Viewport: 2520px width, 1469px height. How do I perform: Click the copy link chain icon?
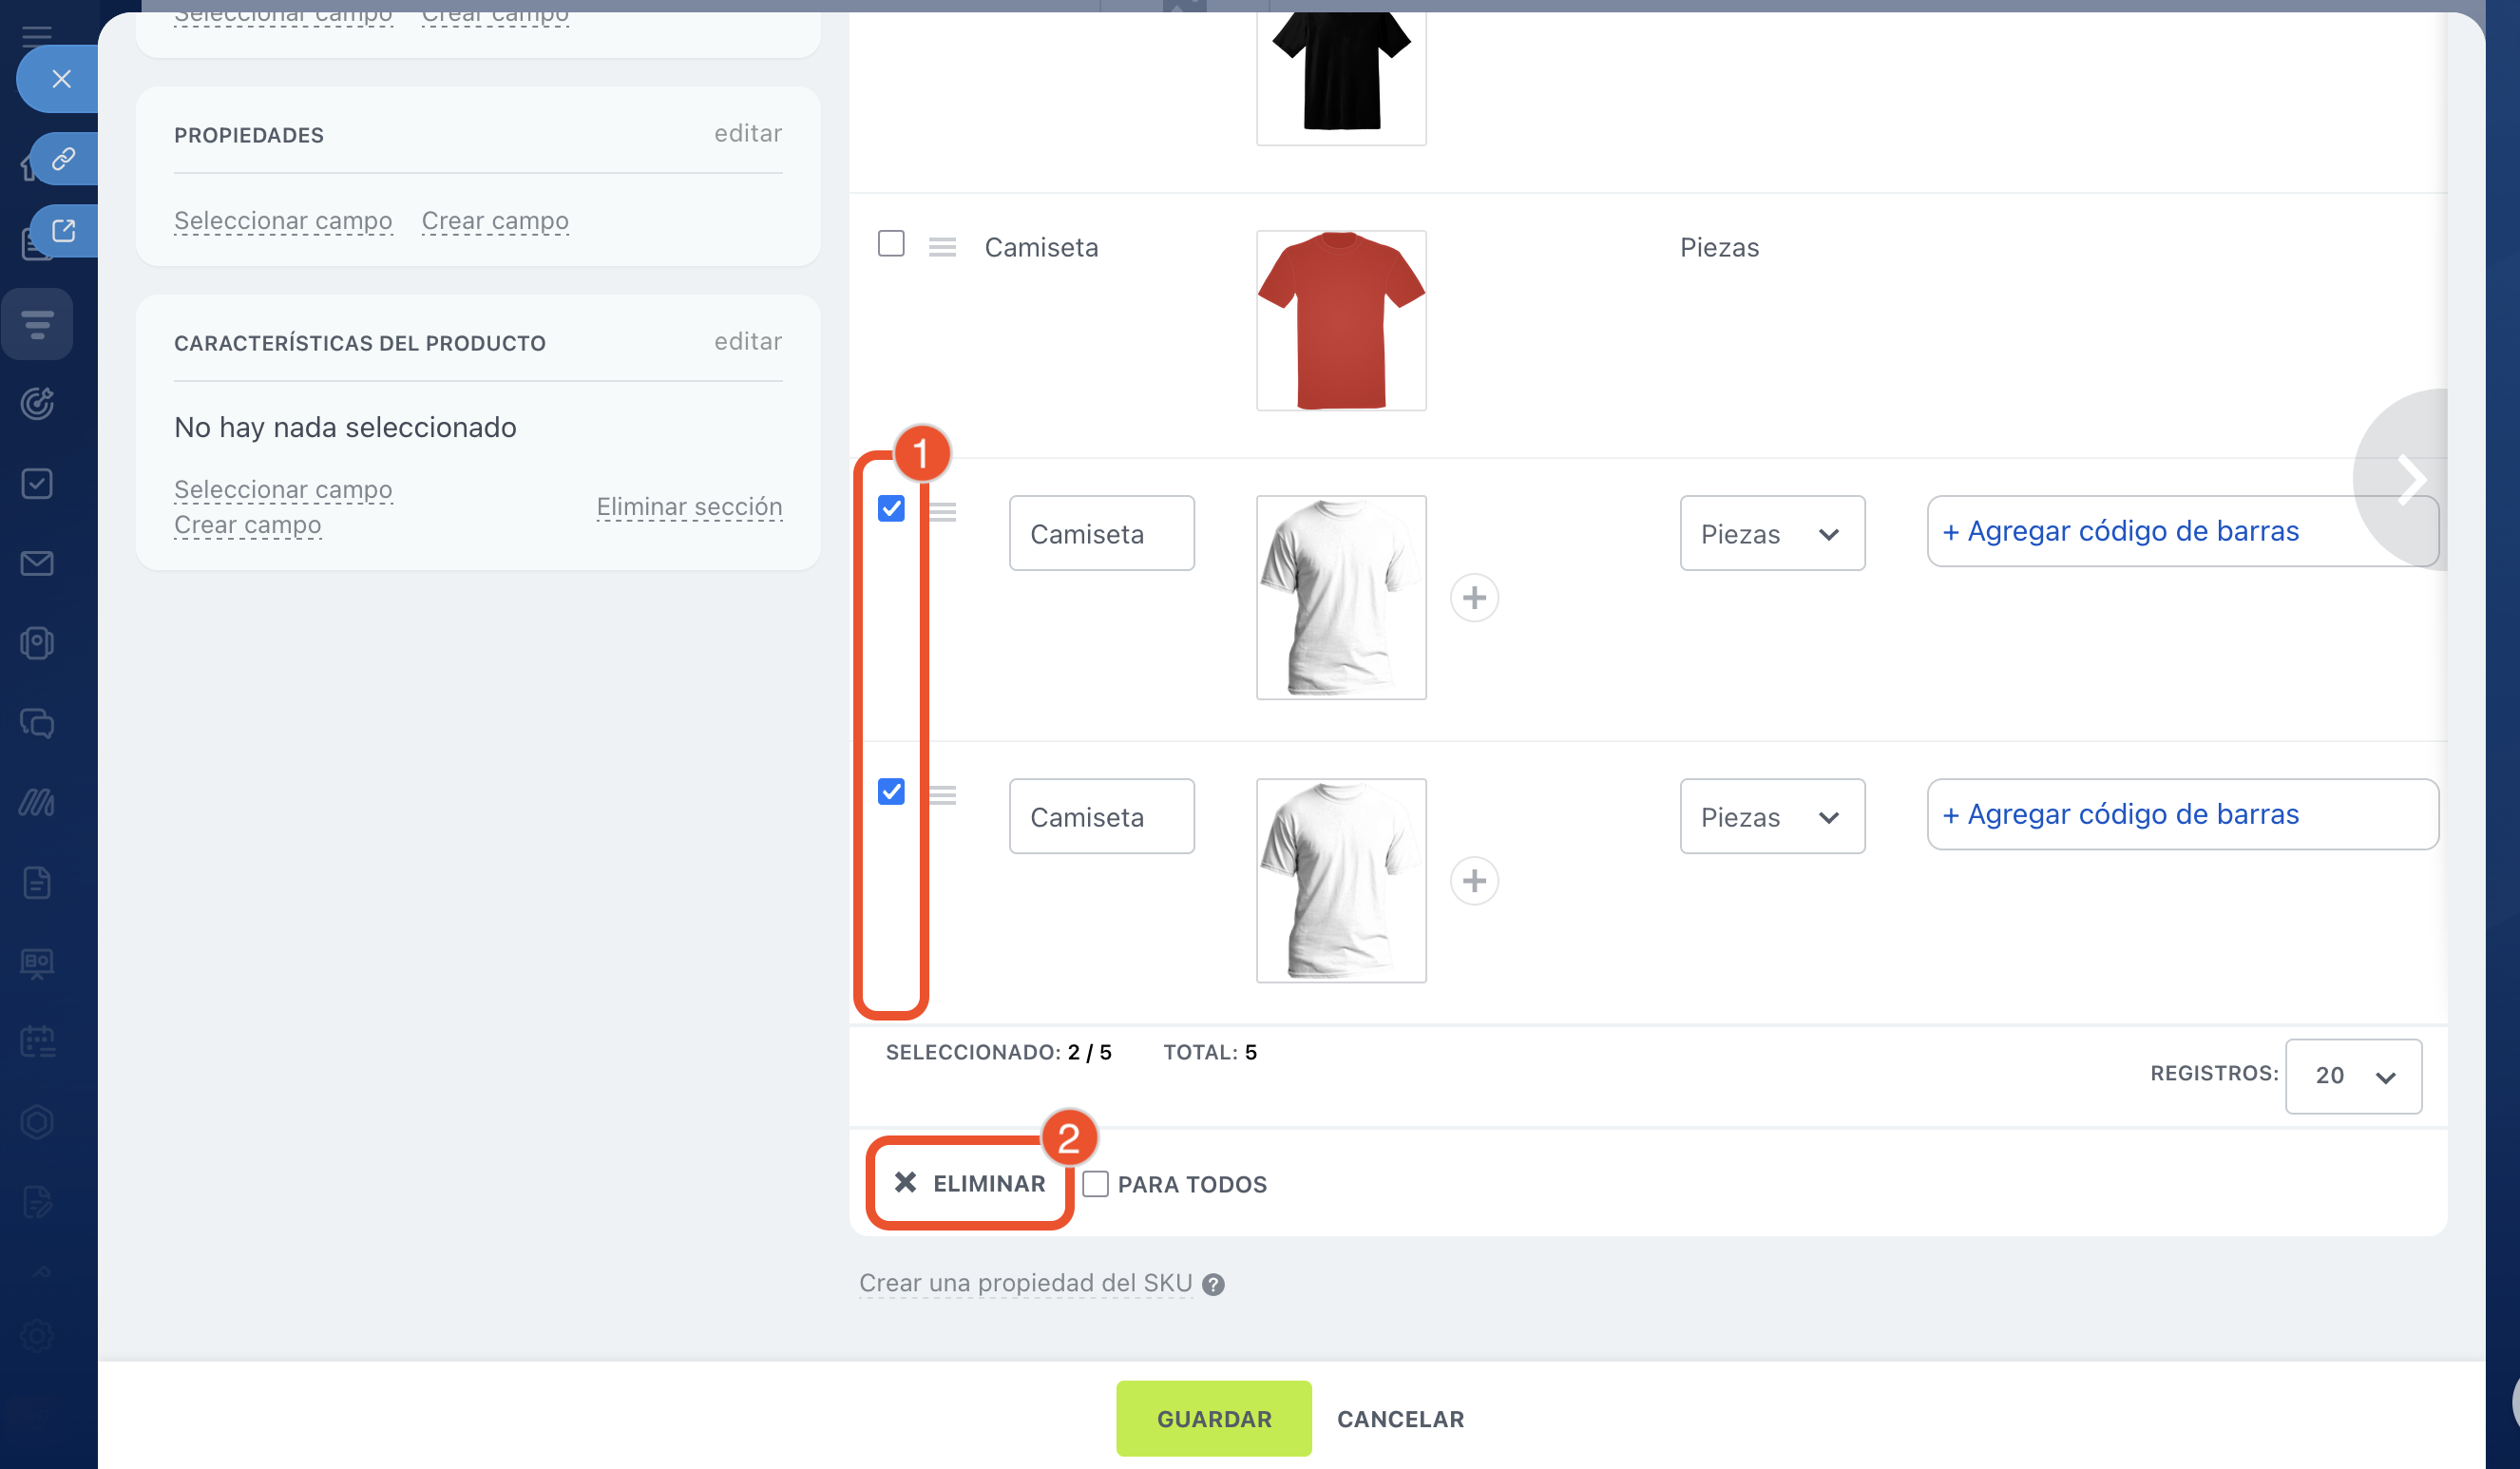click(x=64, y=158)
